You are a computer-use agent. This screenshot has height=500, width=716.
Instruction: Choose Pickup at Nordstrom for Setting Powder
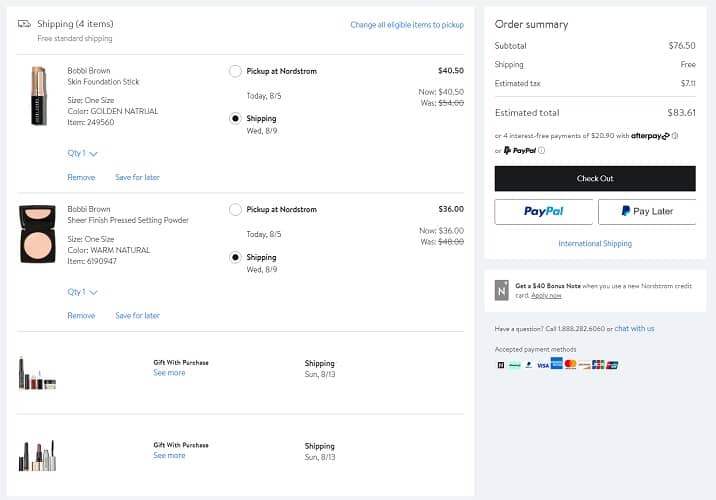tap(235, 210)
